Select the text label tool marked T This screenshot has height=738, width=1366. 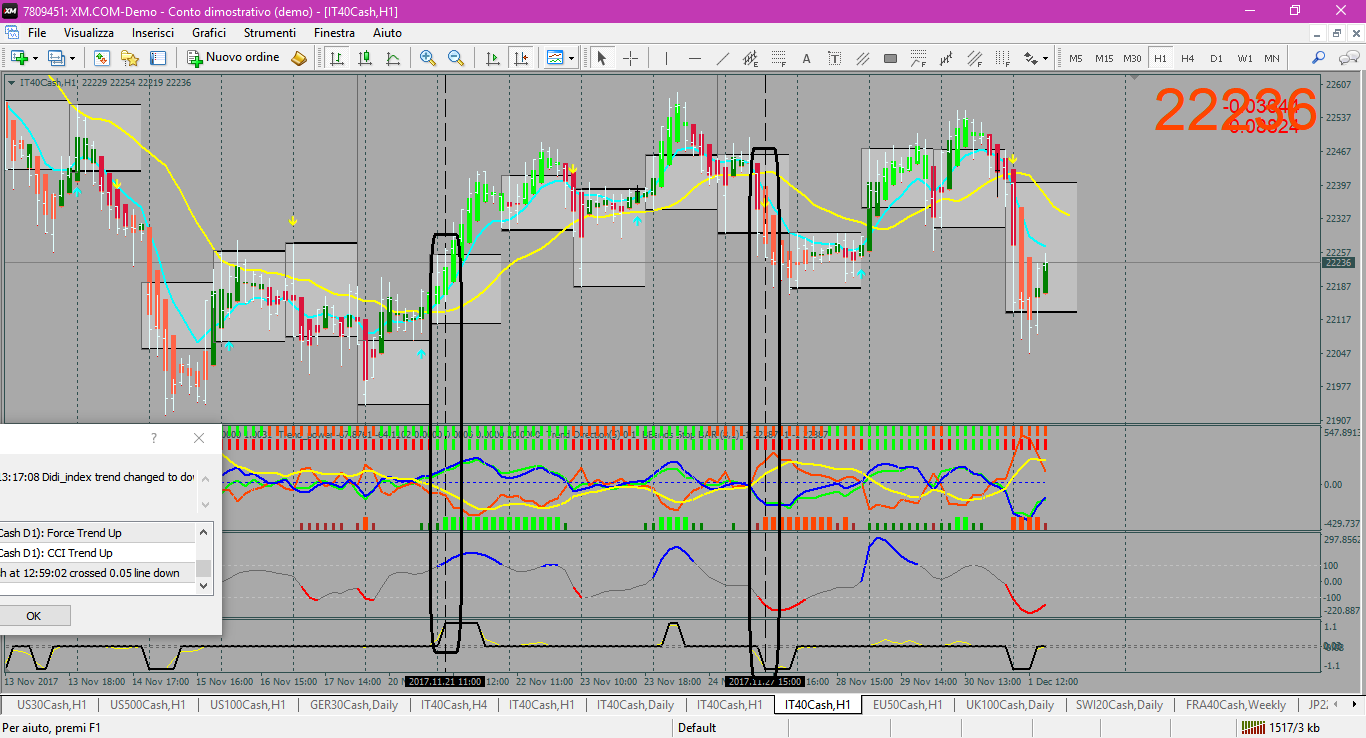[834, 58]
